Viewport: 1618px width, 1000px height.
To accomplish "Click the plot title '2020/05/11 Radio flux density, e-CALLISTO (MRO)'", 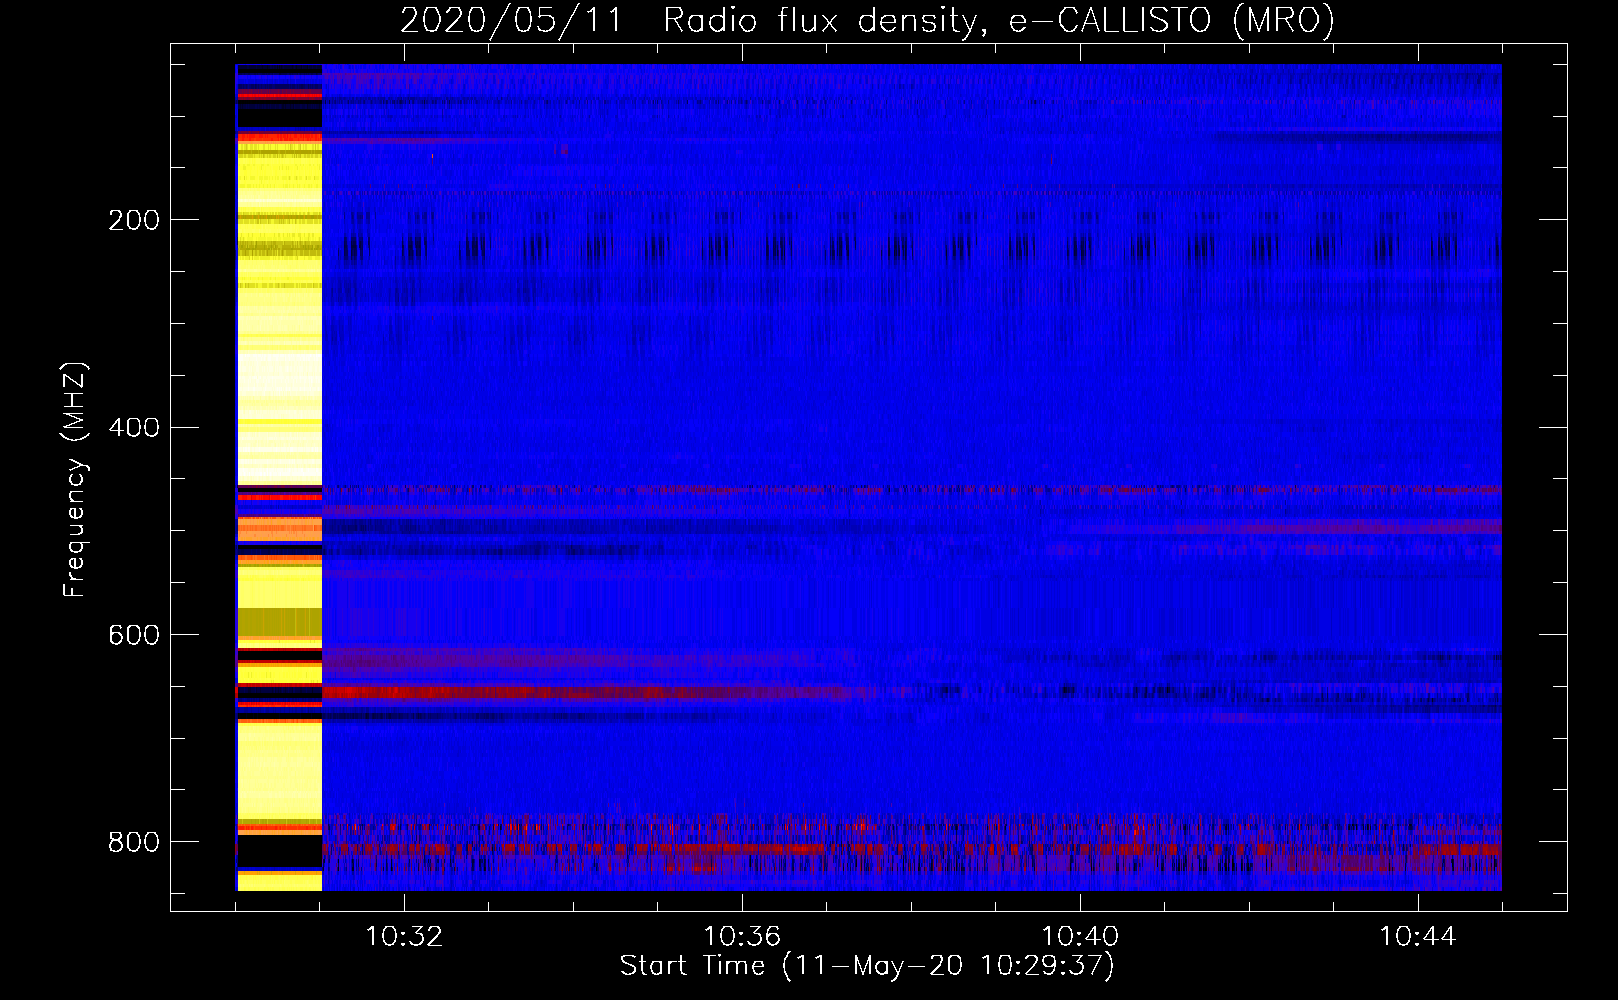I will tap(867, 20).
